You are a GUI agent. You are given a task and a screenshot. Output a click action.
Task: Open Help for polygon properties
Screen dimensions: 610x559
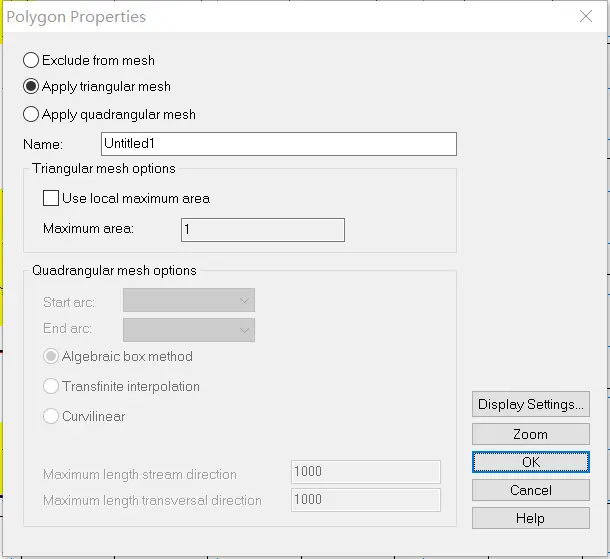530,518
